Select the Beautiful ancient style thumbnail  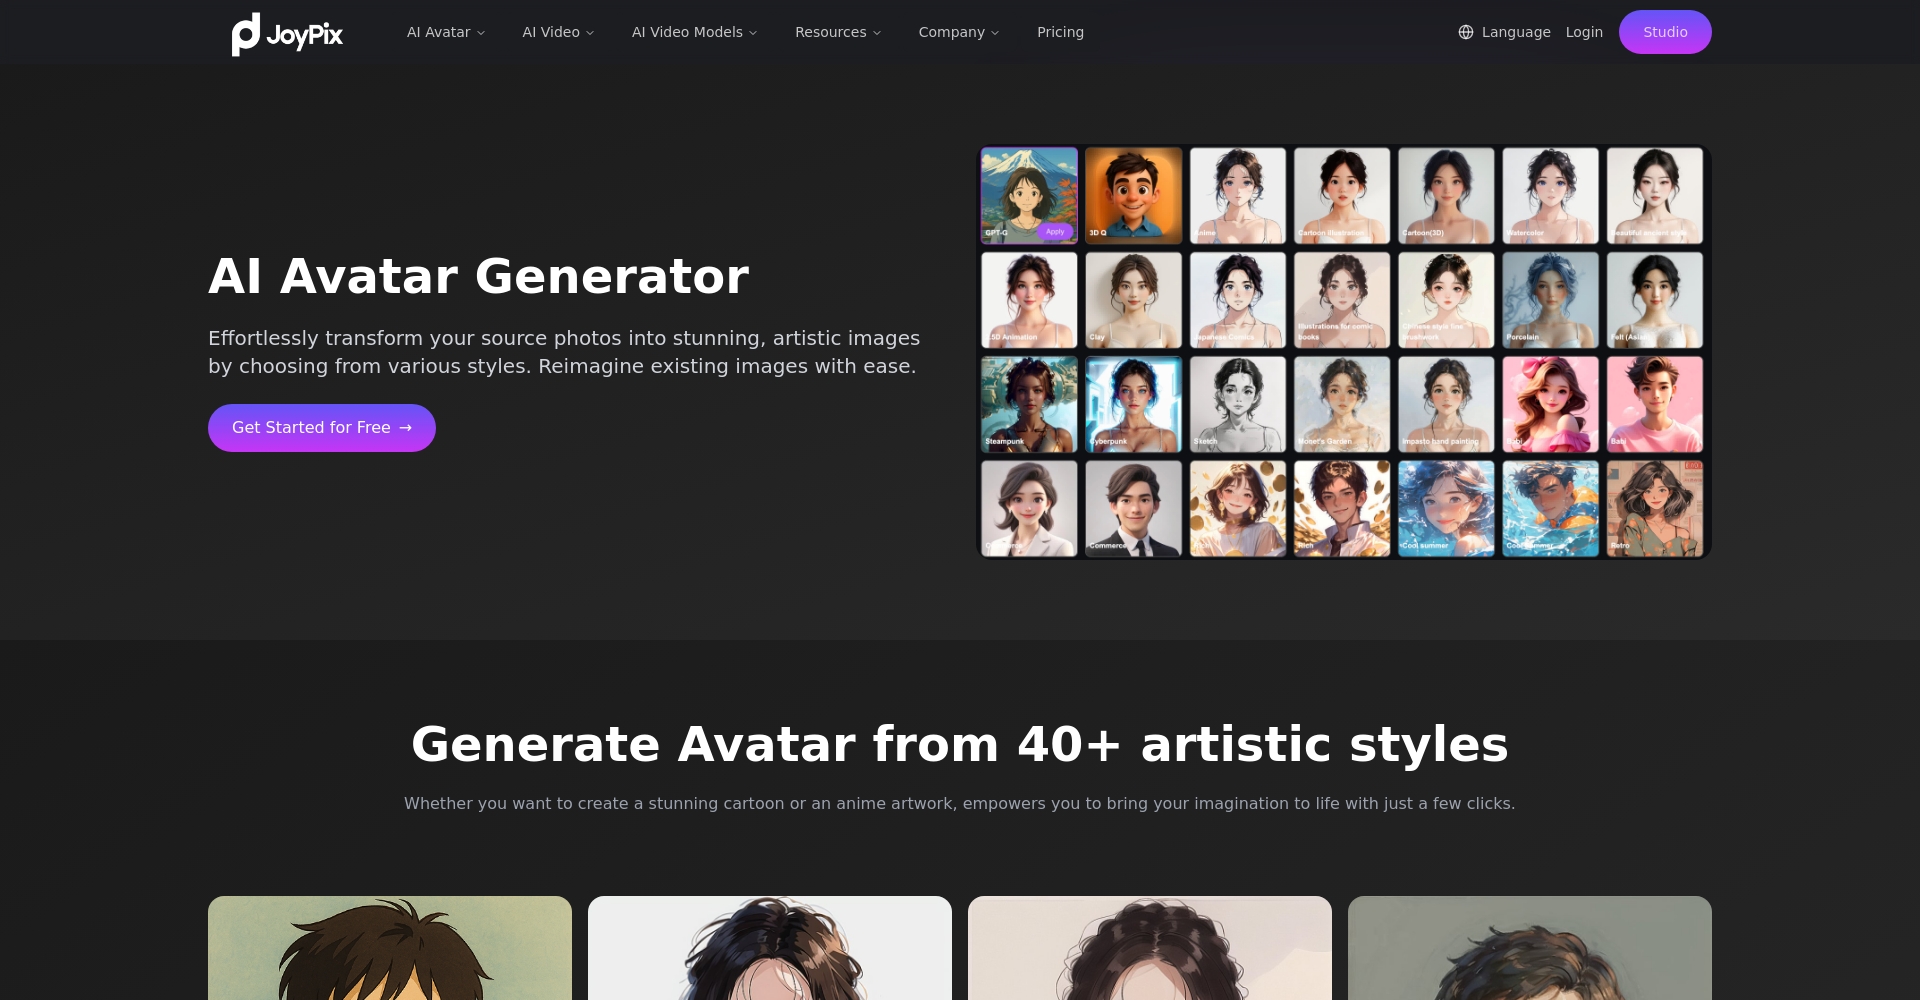(1655, 196)
